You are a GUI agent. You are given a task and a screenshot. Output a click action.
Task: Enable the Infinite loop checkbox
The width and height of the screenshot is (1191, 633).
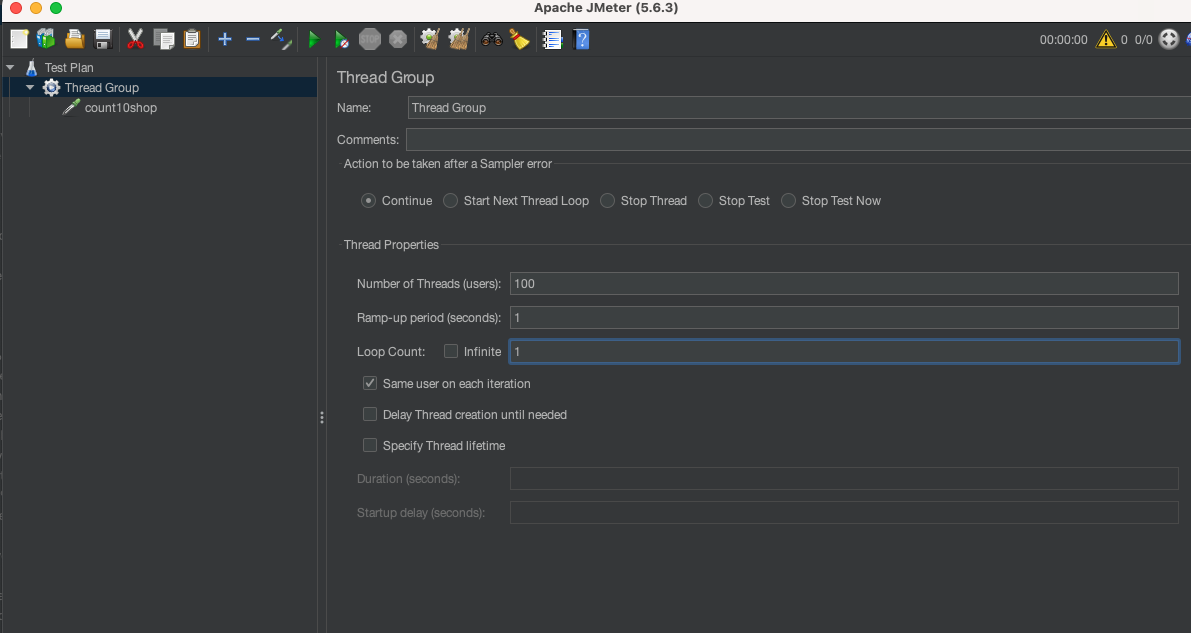(x=451, y=351)
